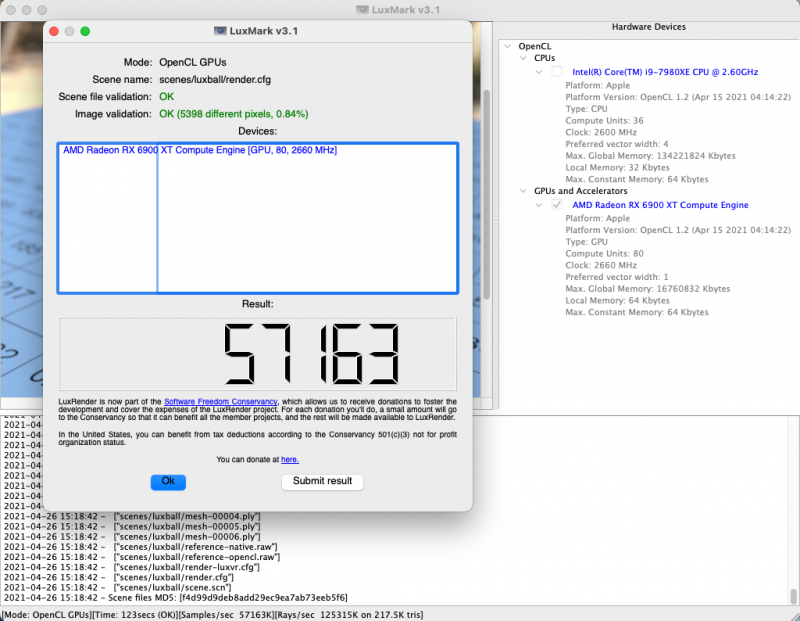The height and width of the screenshot is (621, 800).
Task: Click the image validation OK text
Action: point(234,114)
